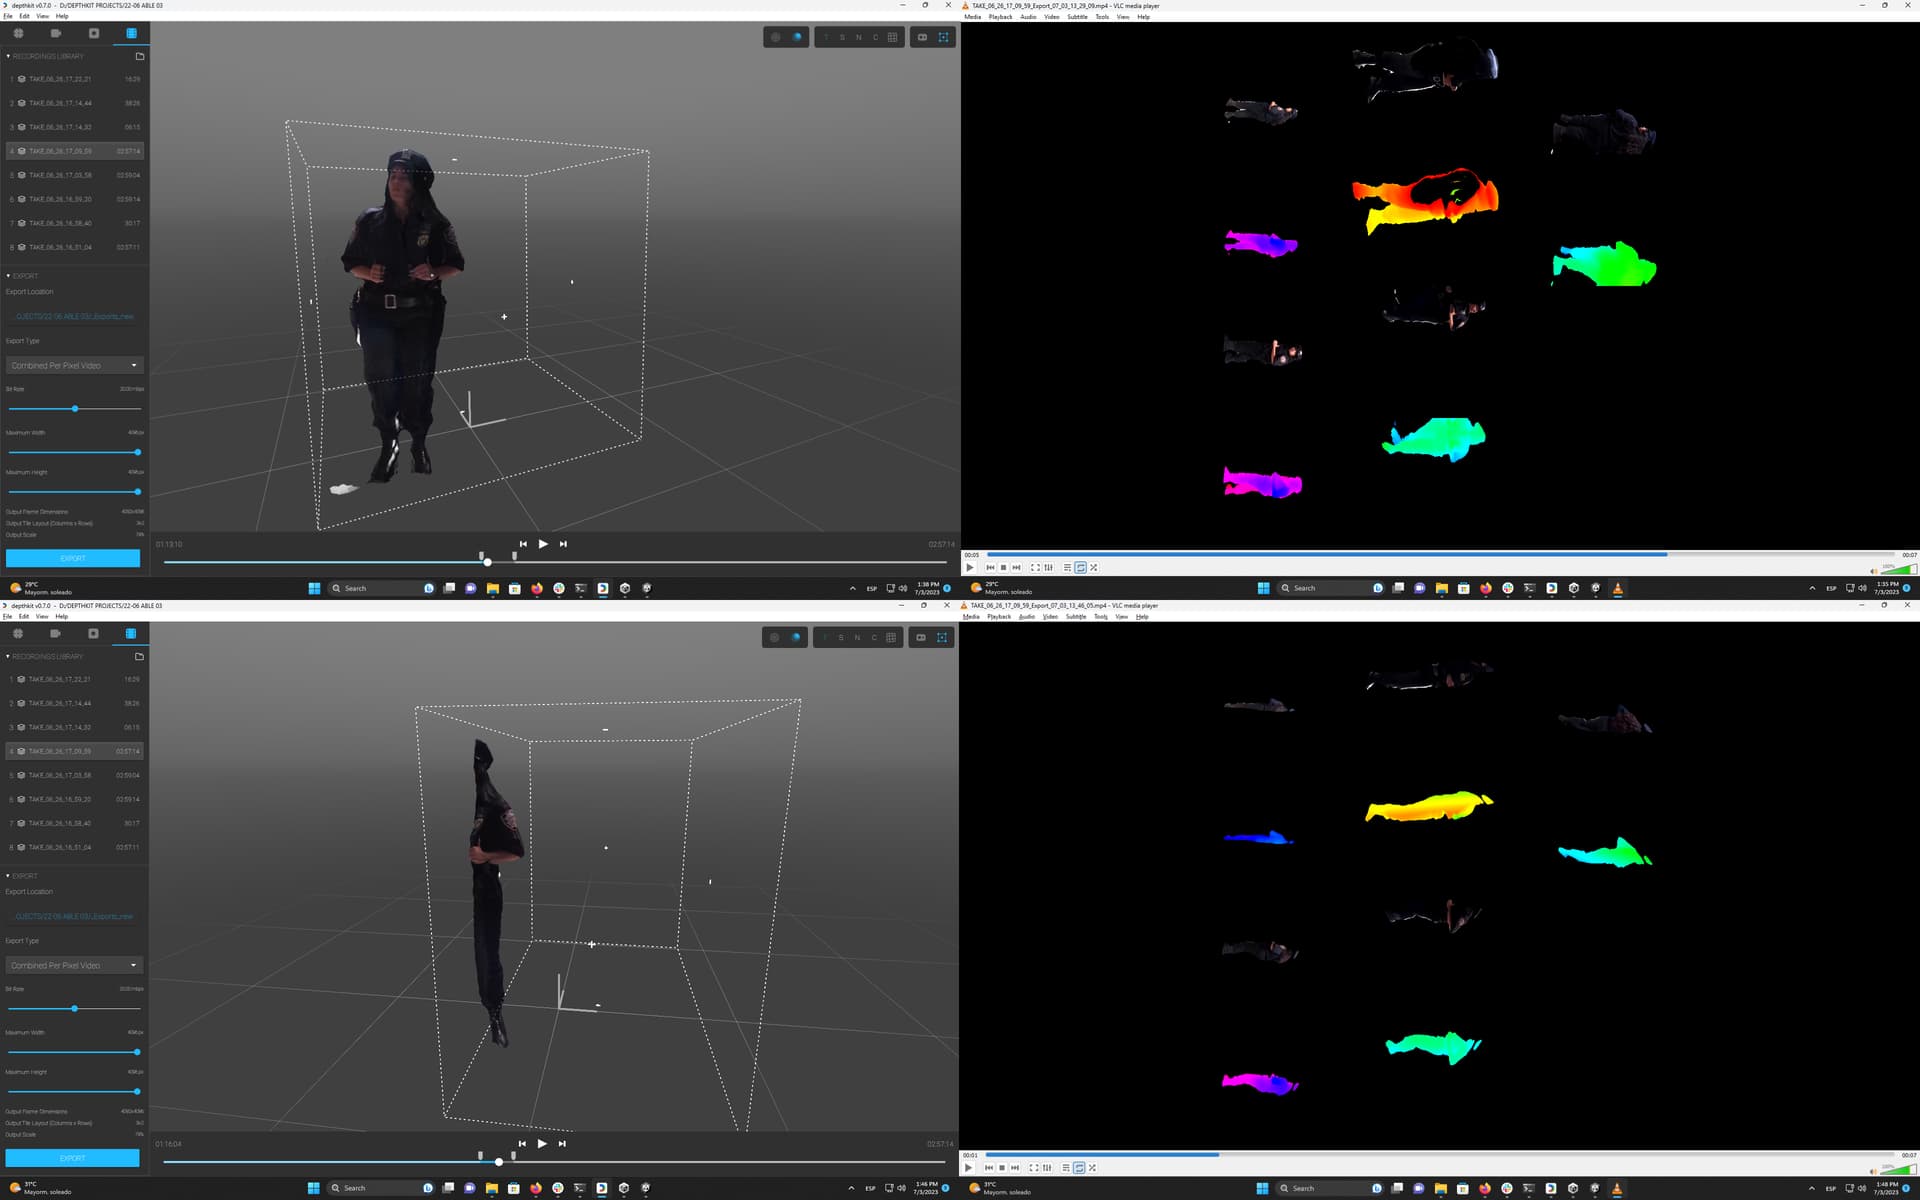Toggle shuffle button in bottom VLC player
The image size is (1920, 1200).
[1092, 1167]
